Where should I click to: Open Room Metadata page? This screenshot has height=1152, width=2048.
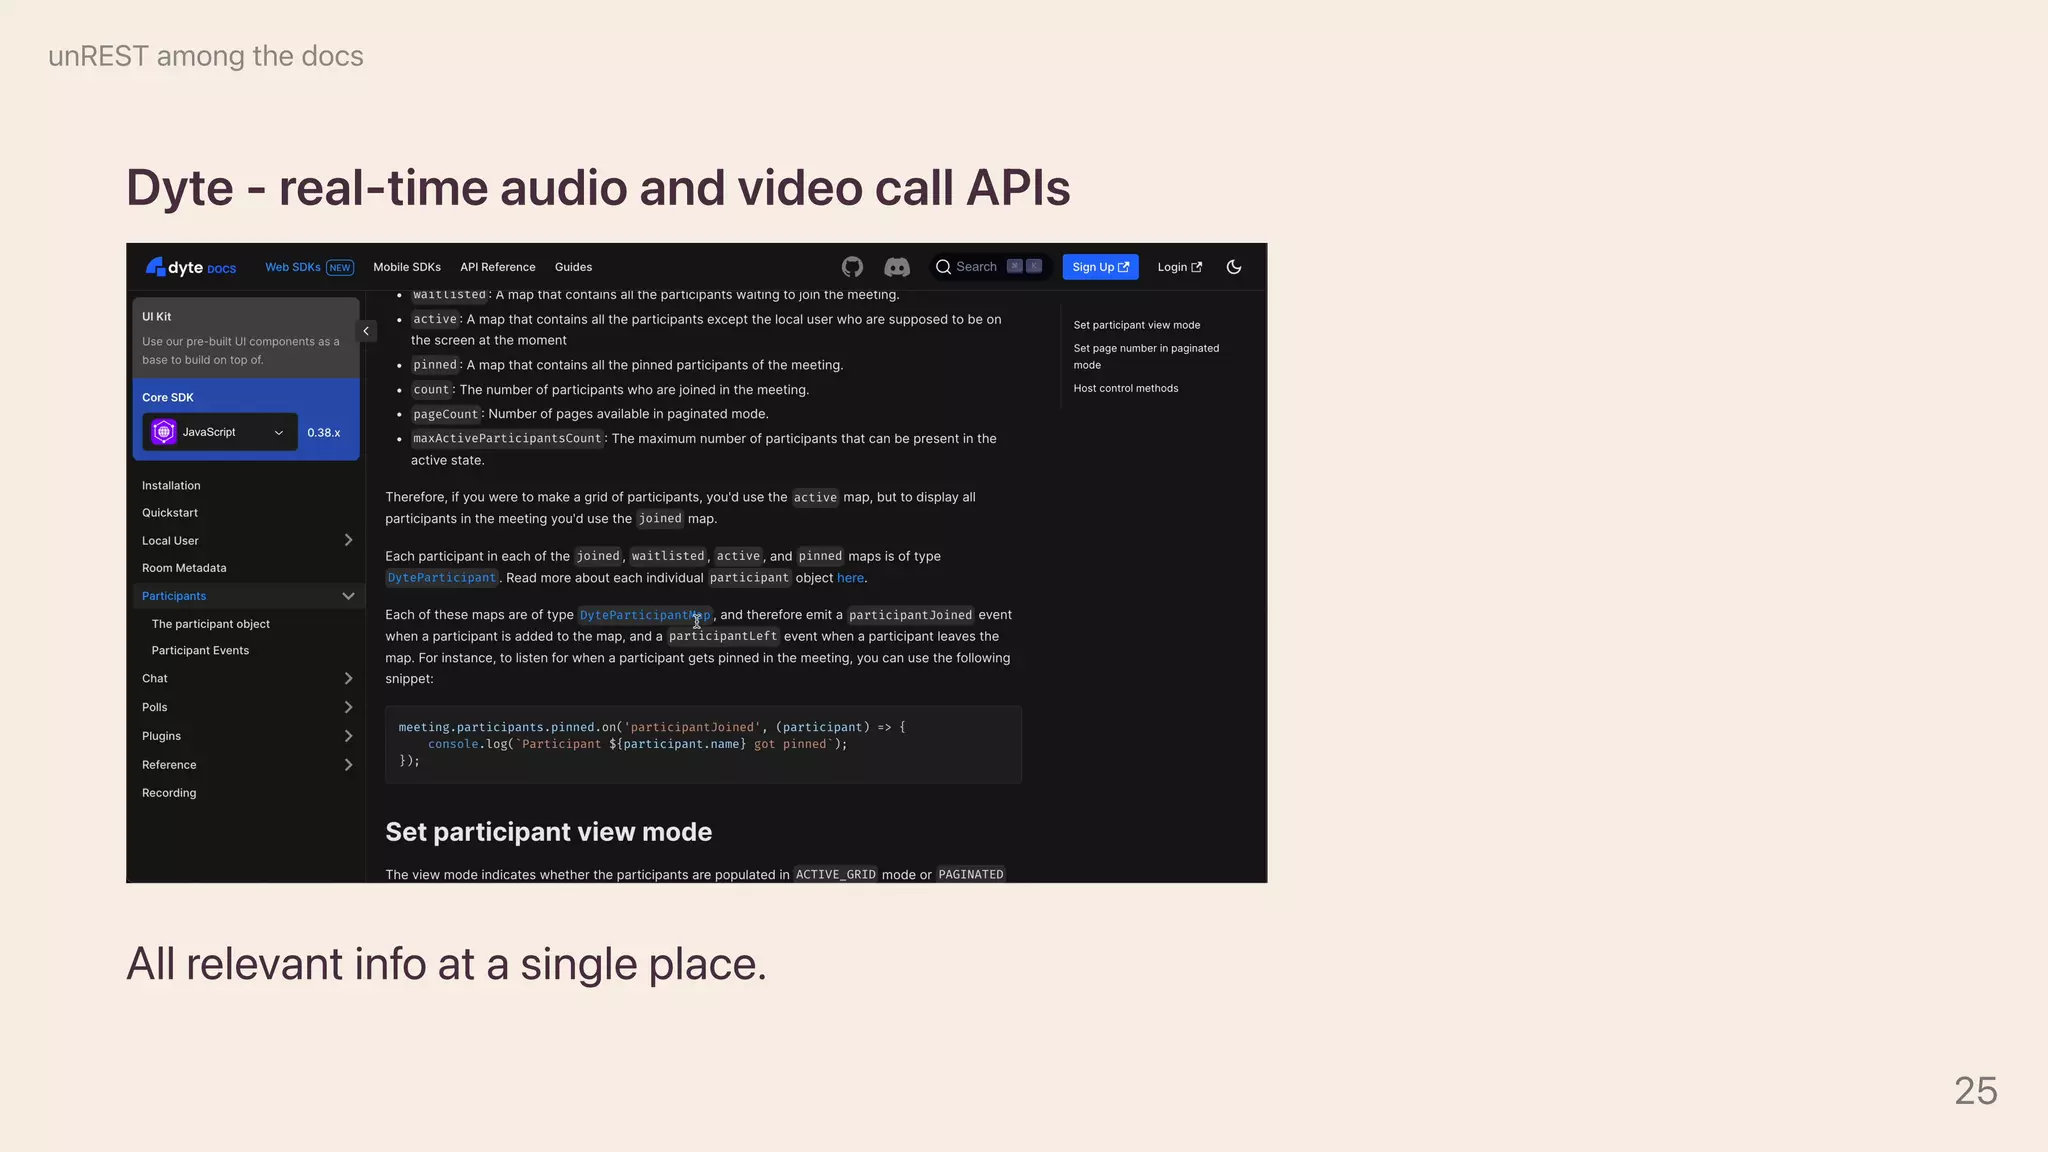pos(184,568)
